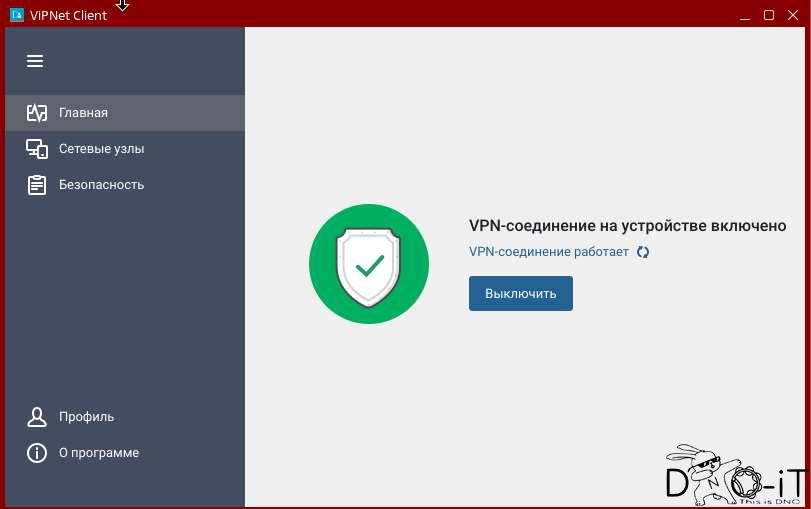Click the VPN-соединение работает link
The height and width of the screenshot is (509, 811).
coord(549,252)
